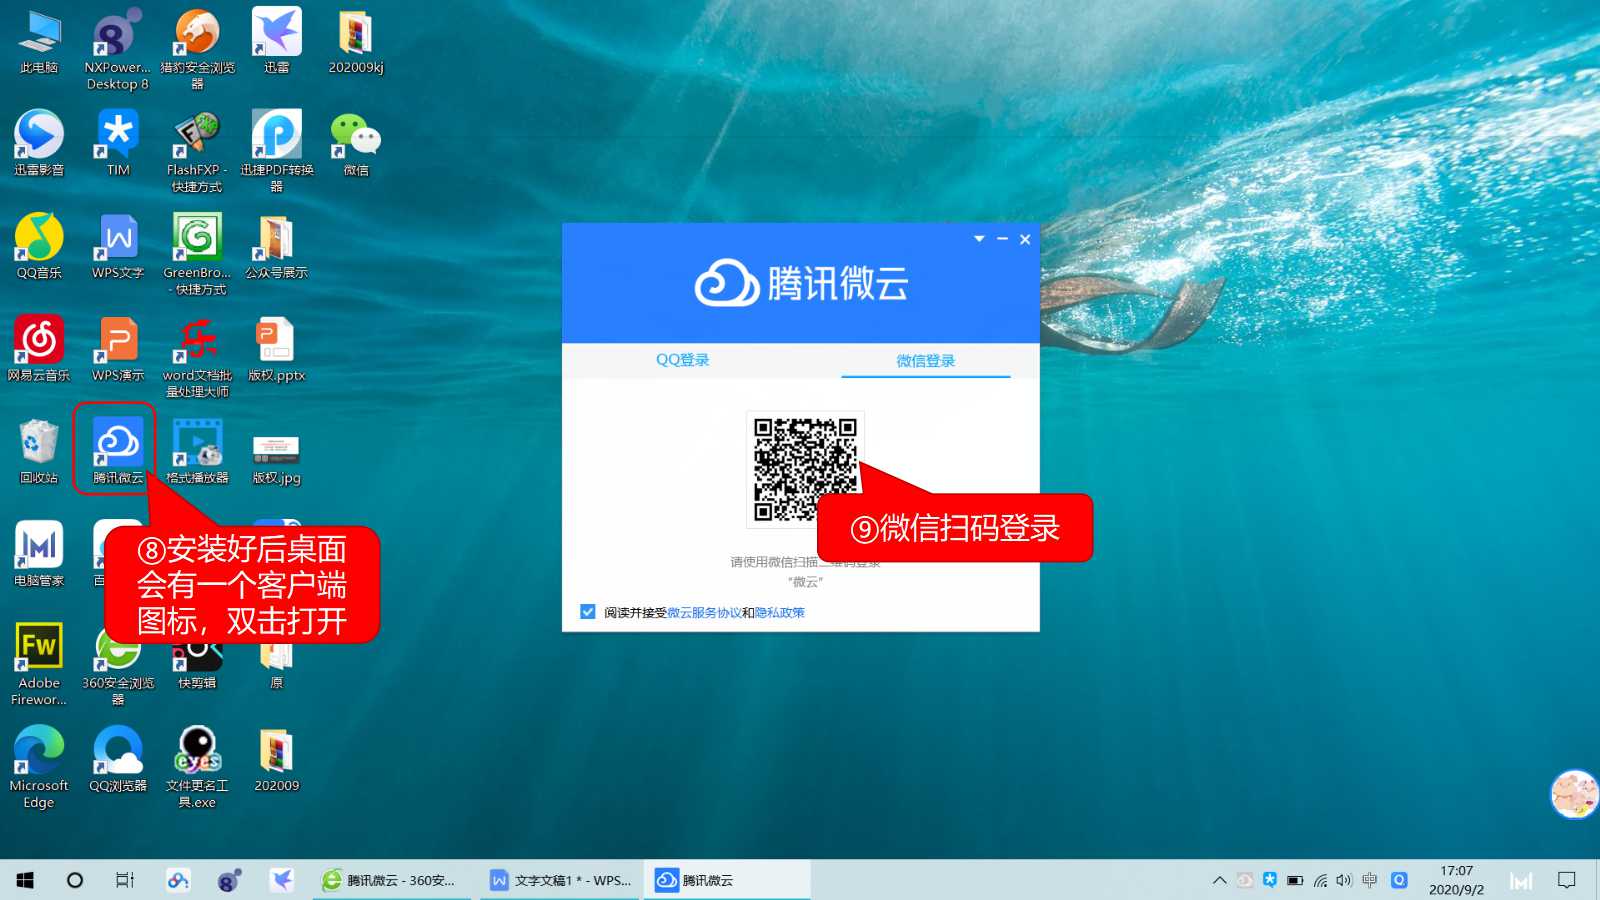Minimize the 腾讯微云 login window
1600x900 pixels.
click(x=1002, y=239)
